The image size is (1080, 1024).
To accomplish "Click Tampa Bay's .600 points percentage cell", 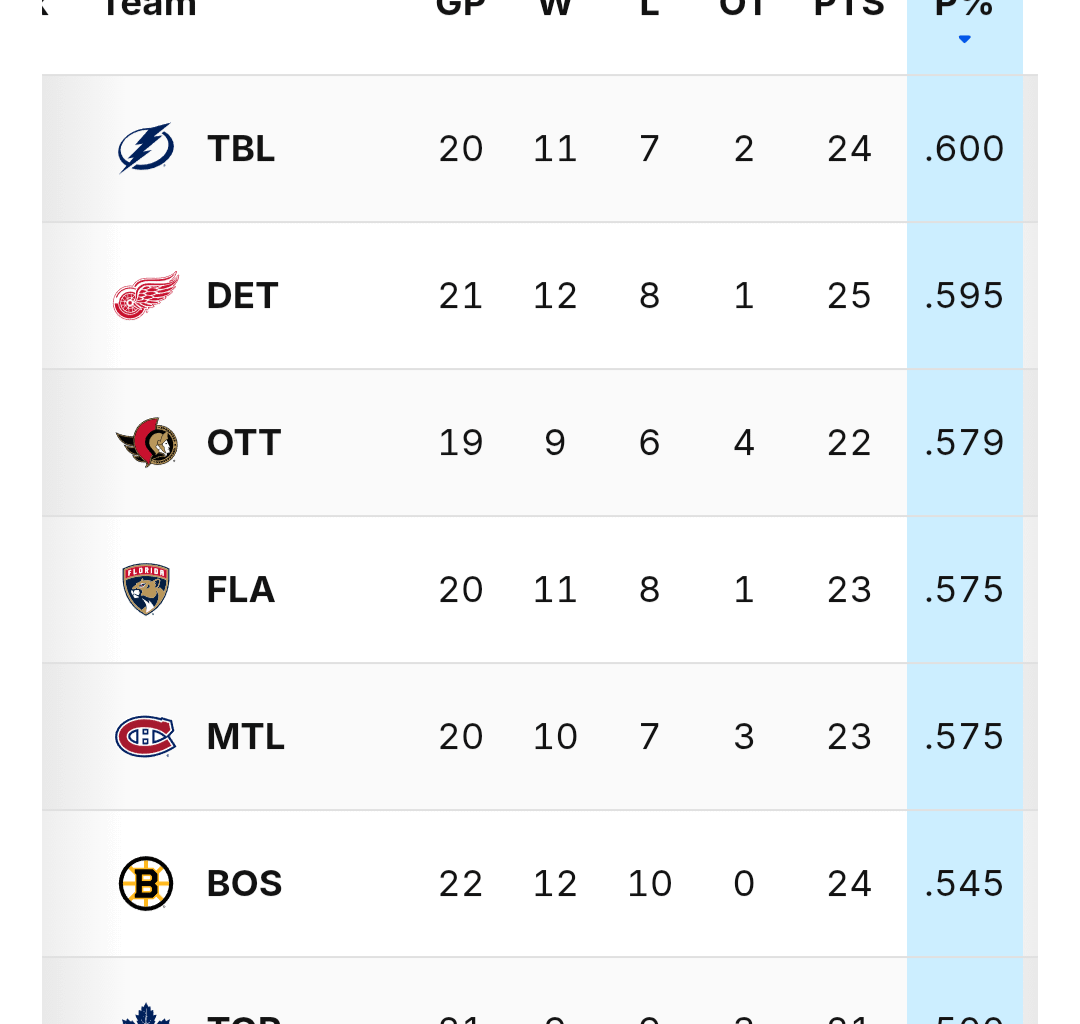I will pyautogui.click(x=964, y=149).
